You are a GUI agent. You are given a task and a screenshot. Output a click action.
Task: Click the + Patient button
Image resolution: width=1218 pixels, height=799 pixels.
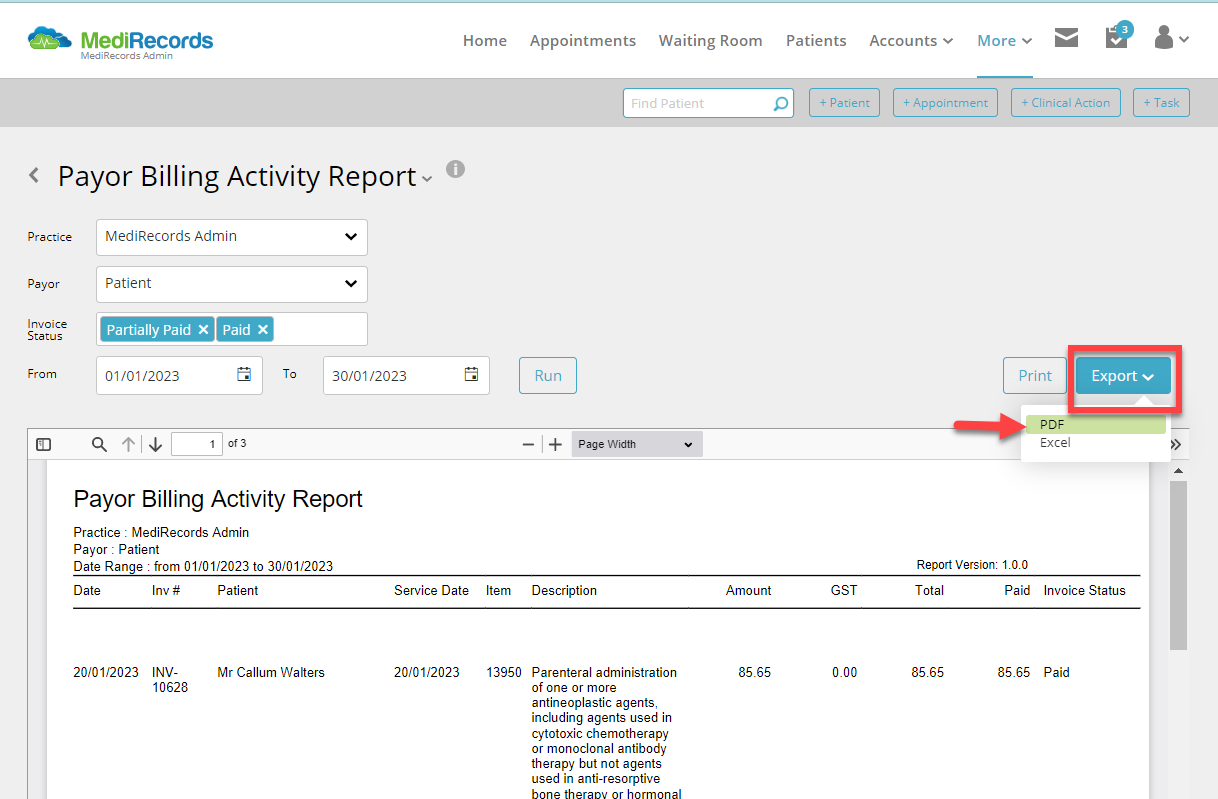[x=844, y=102]
